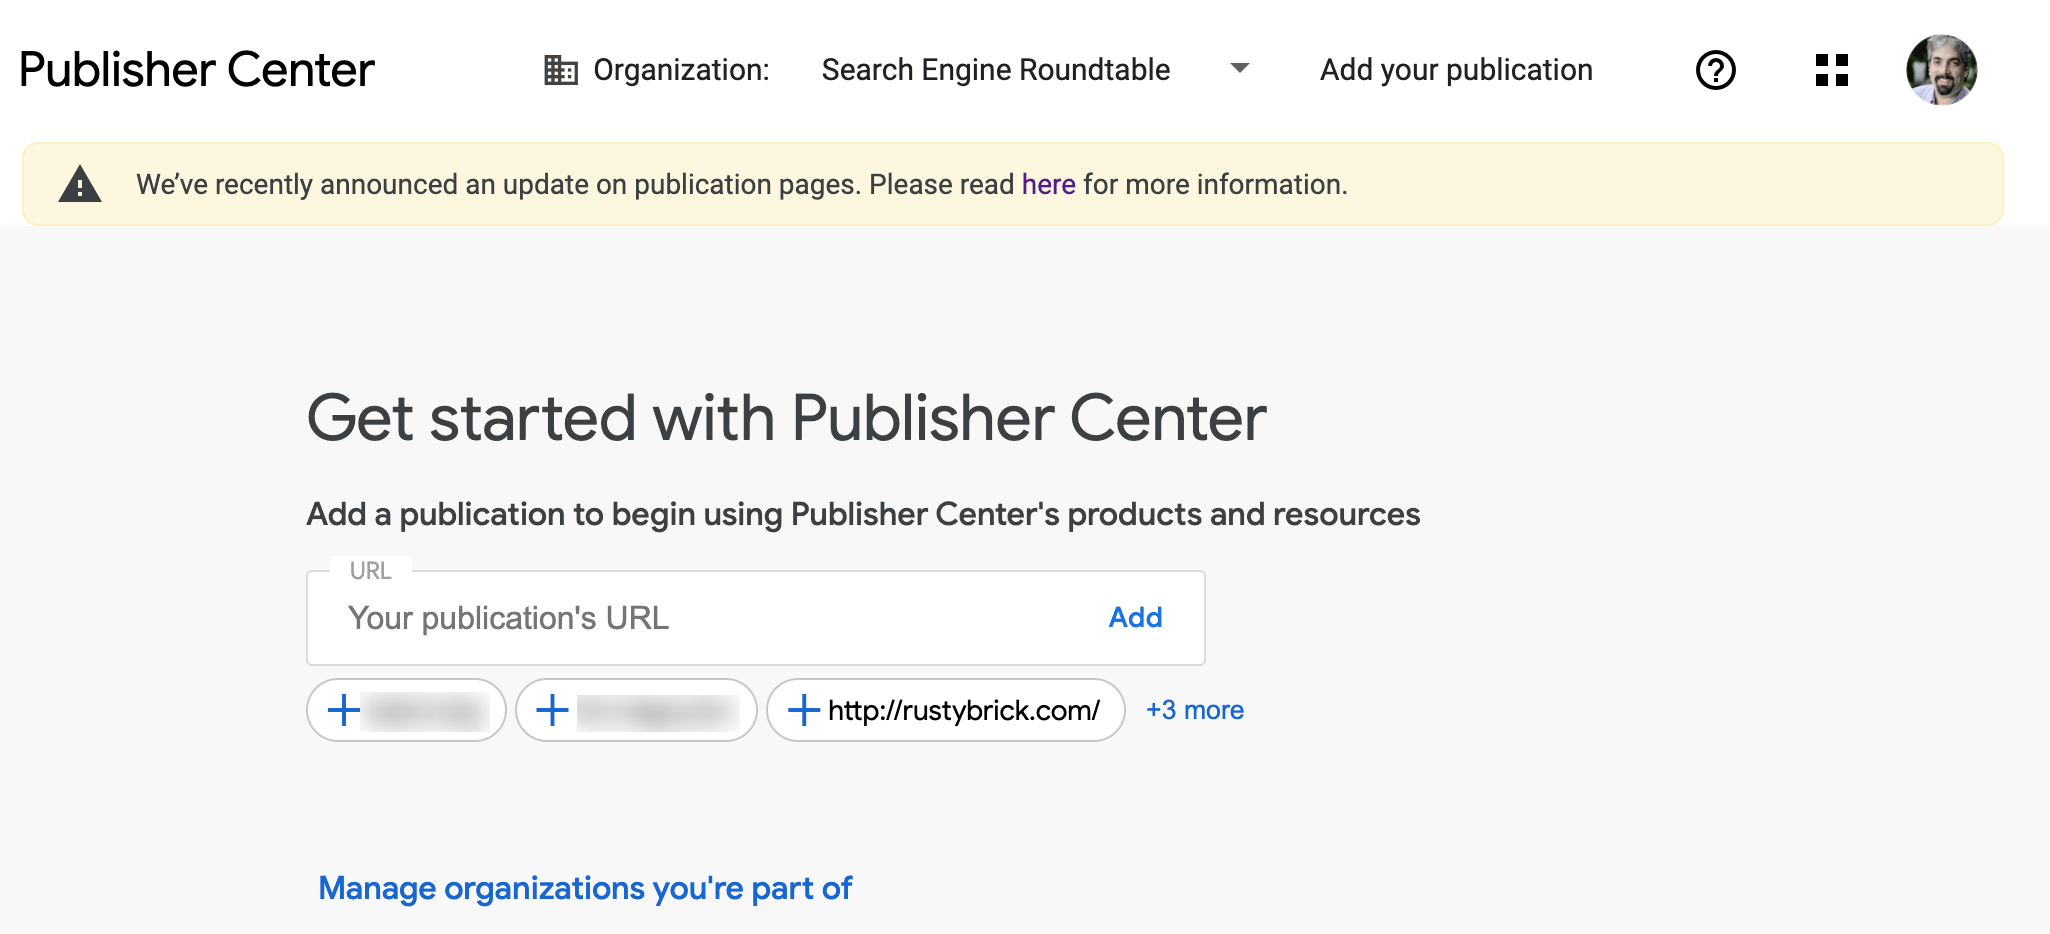Open Add your publication
Screen dimensions: 2050x934
pyautogui.click(x=1456, y=69)
